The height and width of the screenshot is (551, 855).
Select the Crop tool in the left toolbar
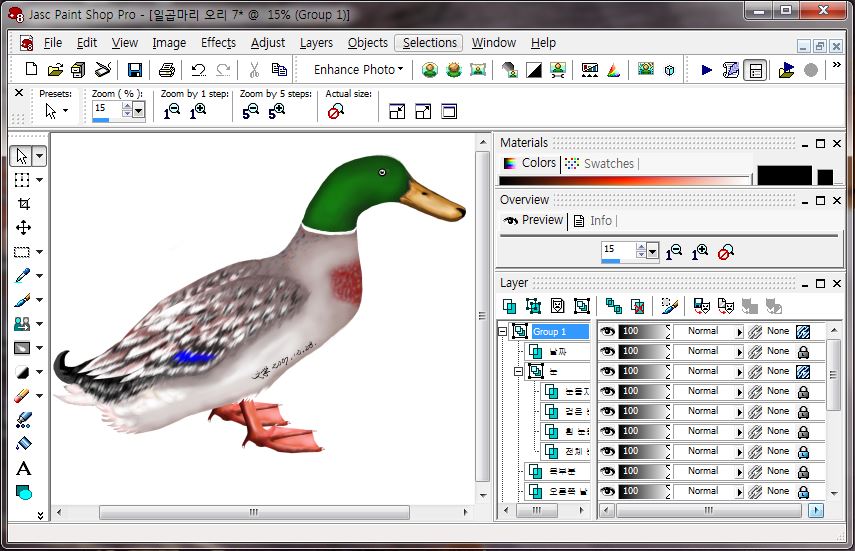click(23, 203)
